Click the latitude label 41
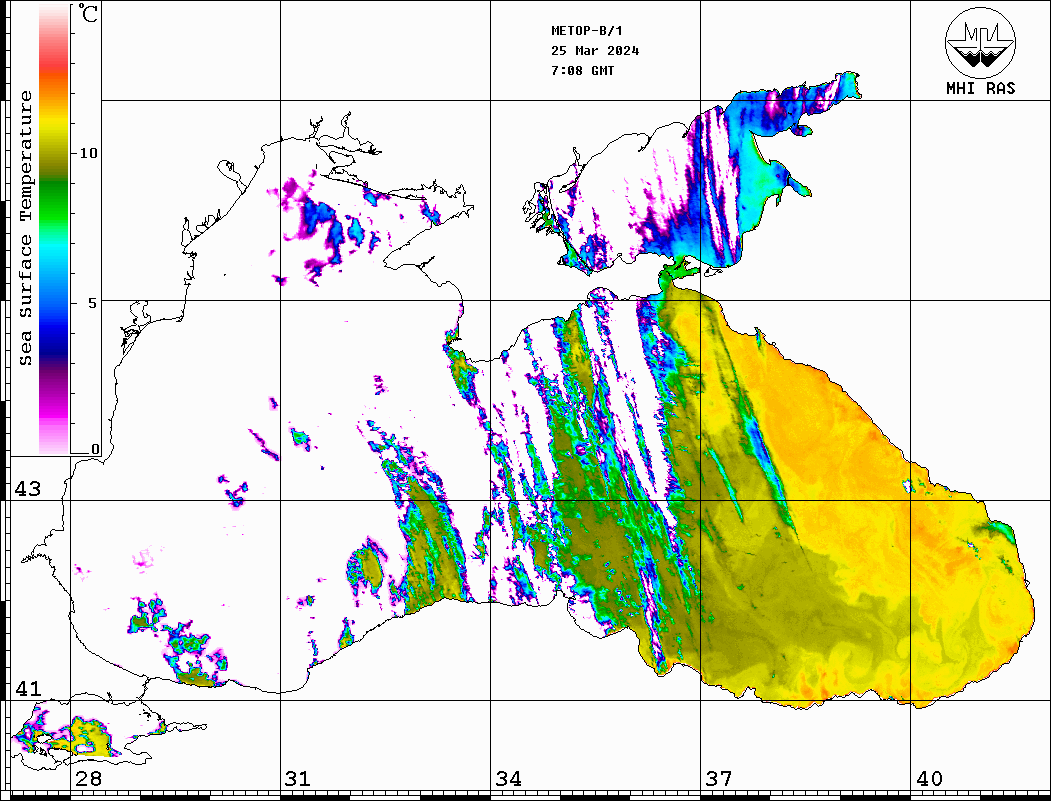 click(x=28, y=688)
